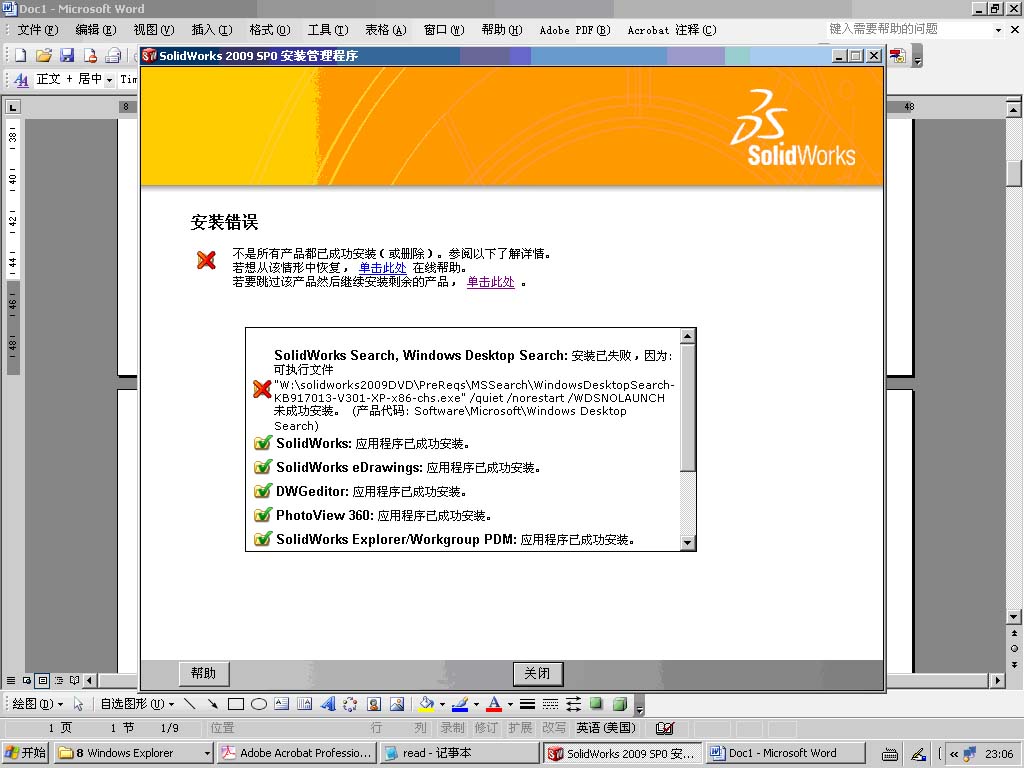Screen dimensions: 1024x768
Task: Expand Font Color dropdown arrow
Action: pos(510,704)
